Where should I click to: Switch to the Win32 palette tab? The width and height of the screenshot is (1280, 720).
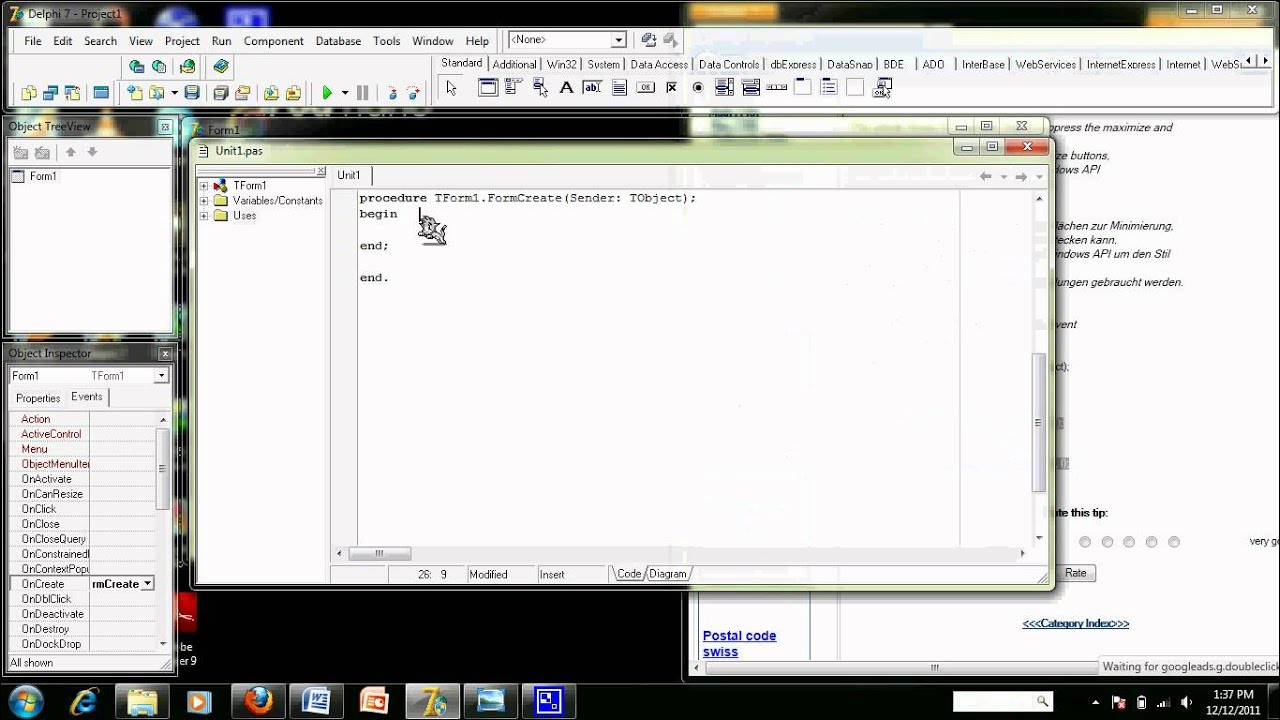pos(561,64)
